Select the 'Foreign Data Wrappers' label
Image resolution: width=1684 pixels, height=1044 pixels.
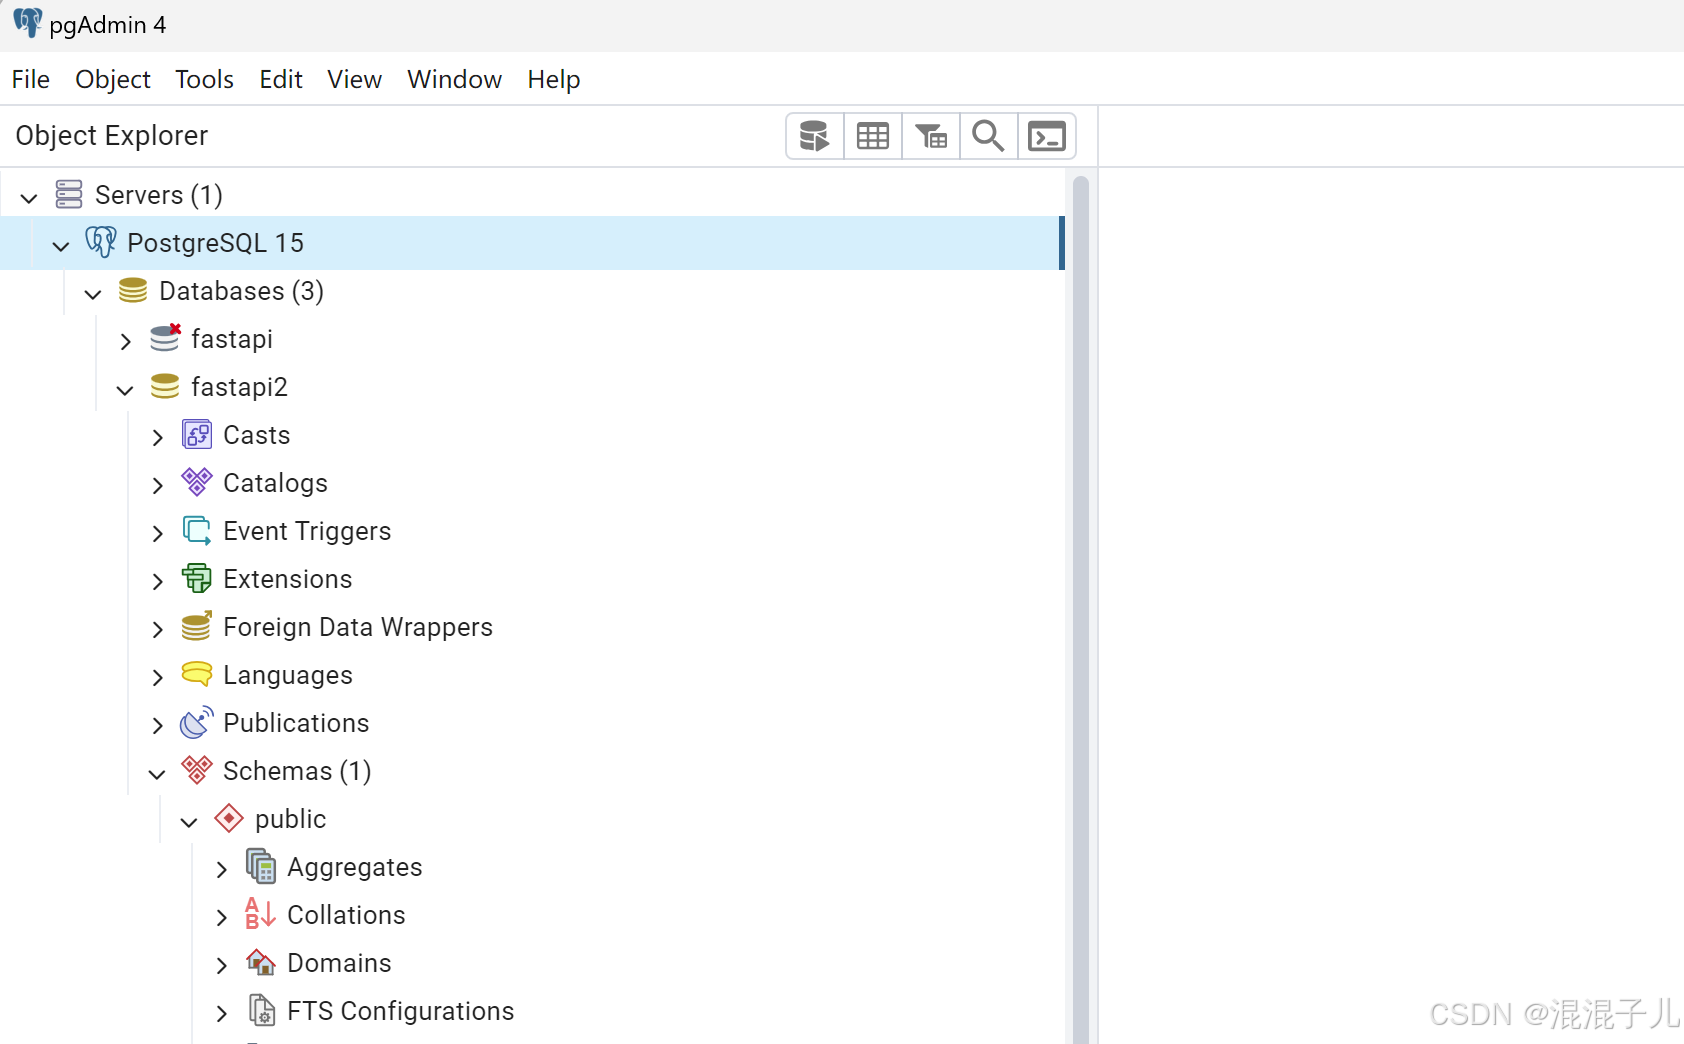(x=358, y=626)
